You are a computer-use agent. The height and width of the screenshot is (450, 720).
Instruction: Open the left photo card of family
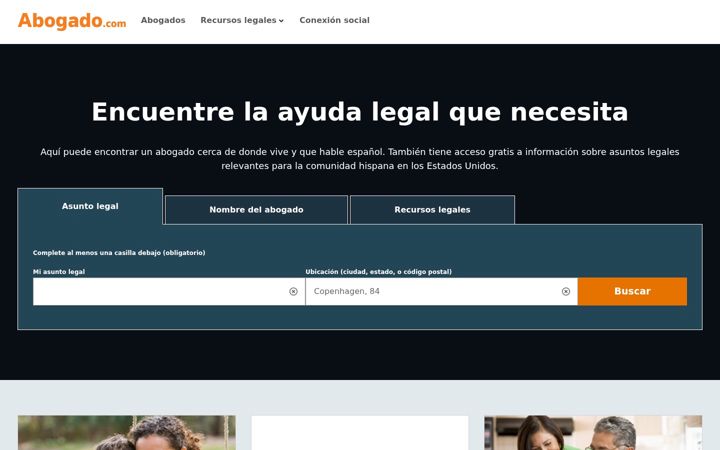pos(127,433)
